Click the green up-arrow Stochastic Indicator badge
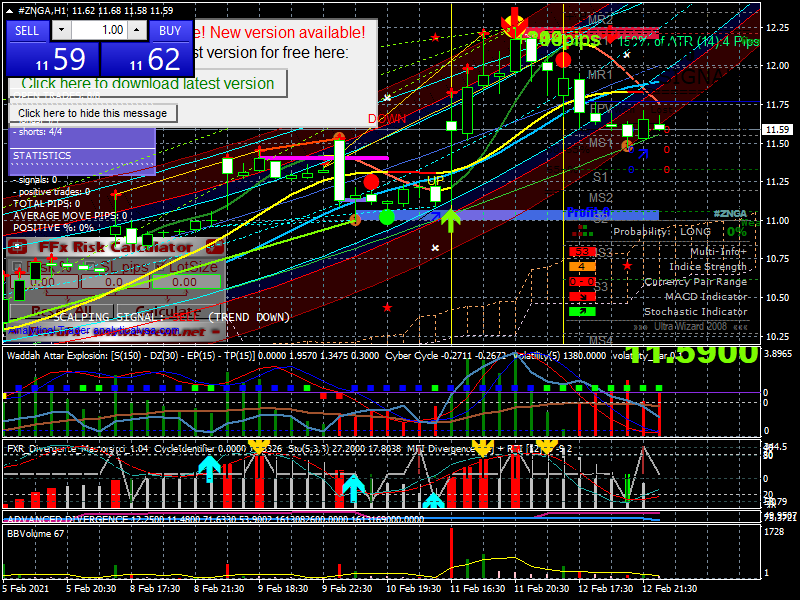The image size is (800, 600). tap(582, 311)
